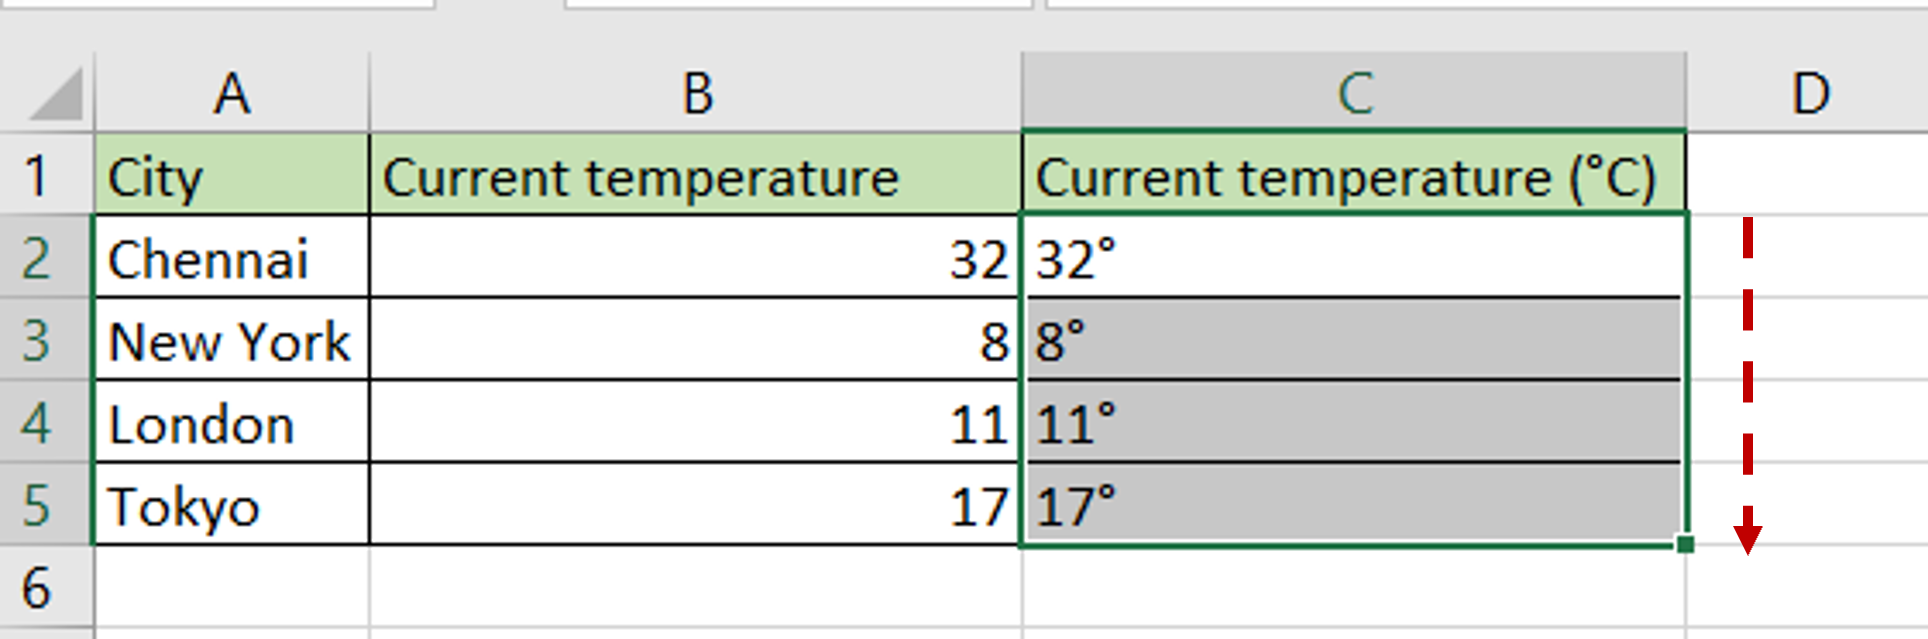Select column B header
This screenshot has height=639, width=1928.
695,95
